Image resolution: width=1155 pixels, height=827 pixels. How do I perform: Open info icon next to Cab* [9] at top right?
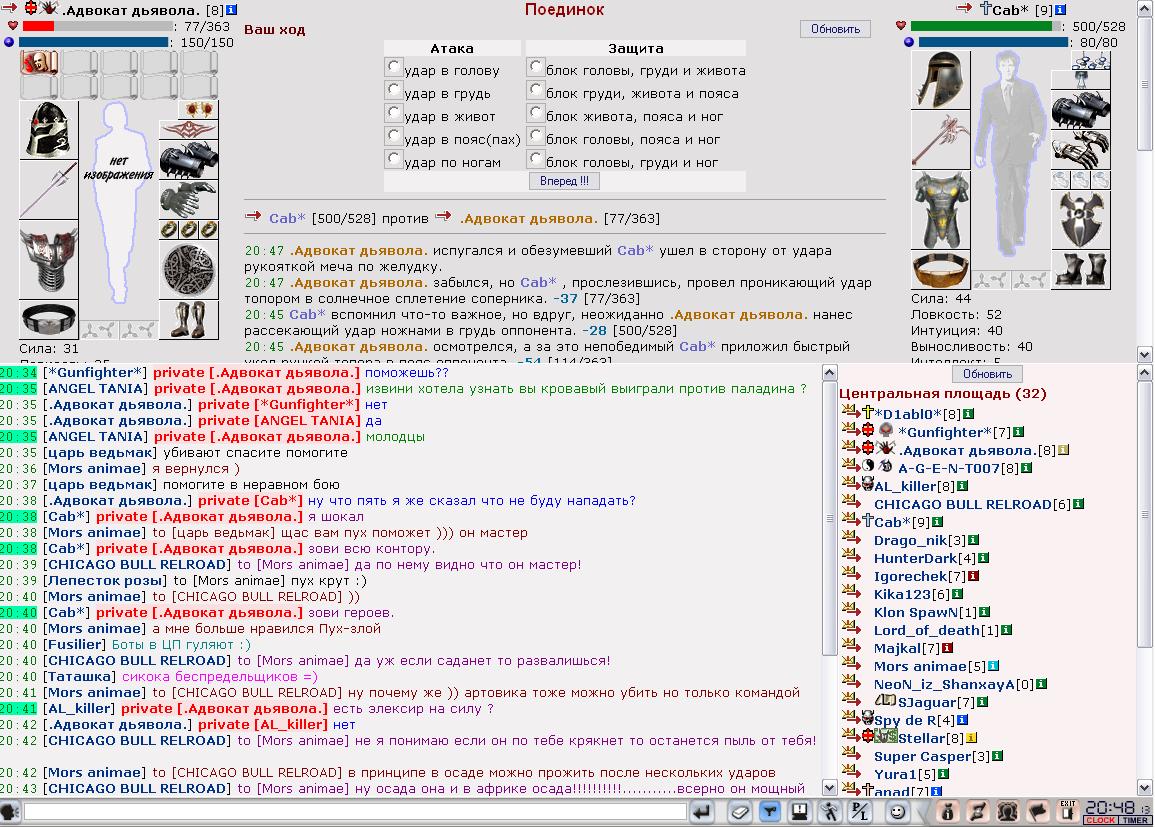pyautogui.click(x=1061, y=10)
